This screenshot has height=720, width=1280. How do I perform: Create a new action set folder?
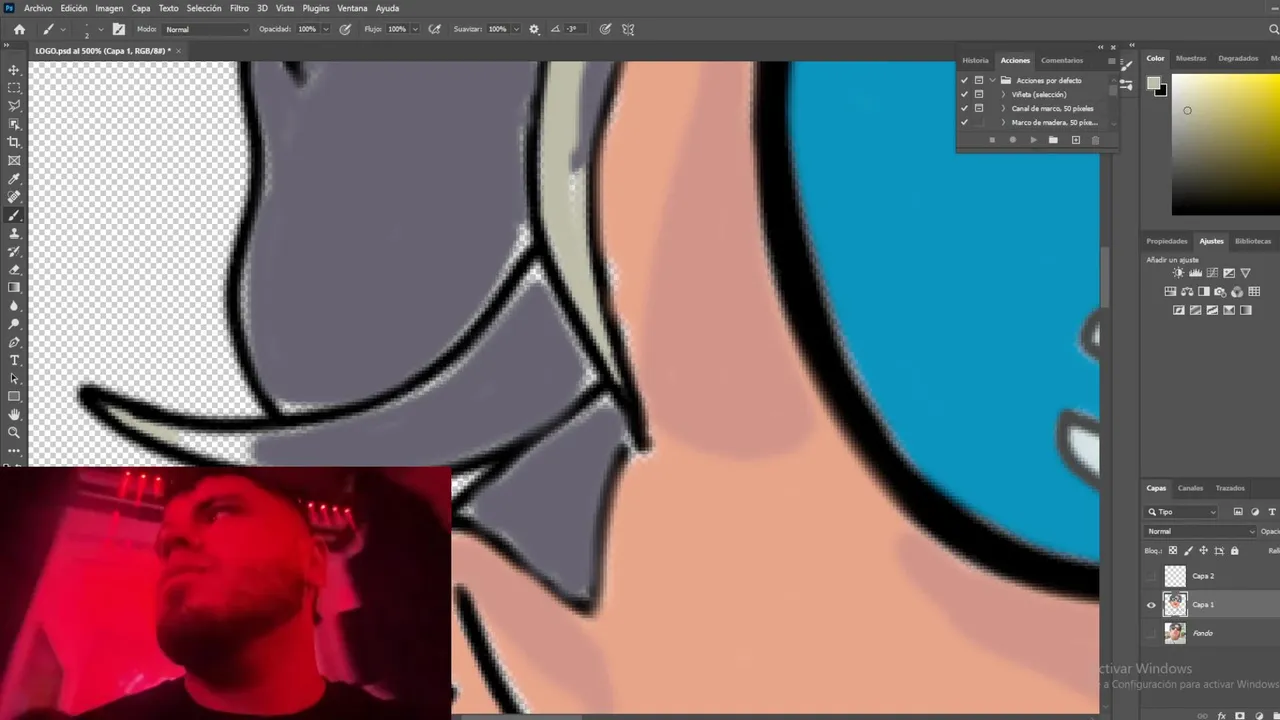point(1053,140)
